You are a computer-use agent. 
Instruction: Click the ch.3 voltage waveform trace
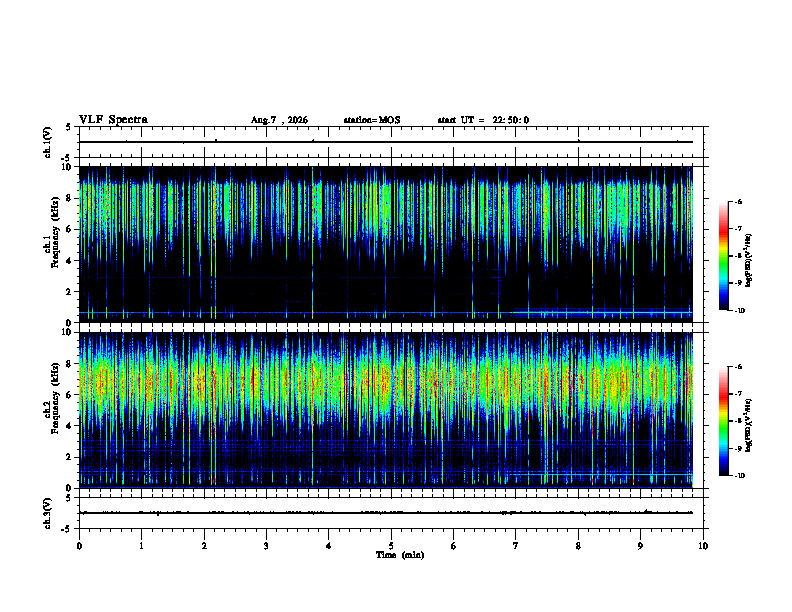click(x=386, y=513)
